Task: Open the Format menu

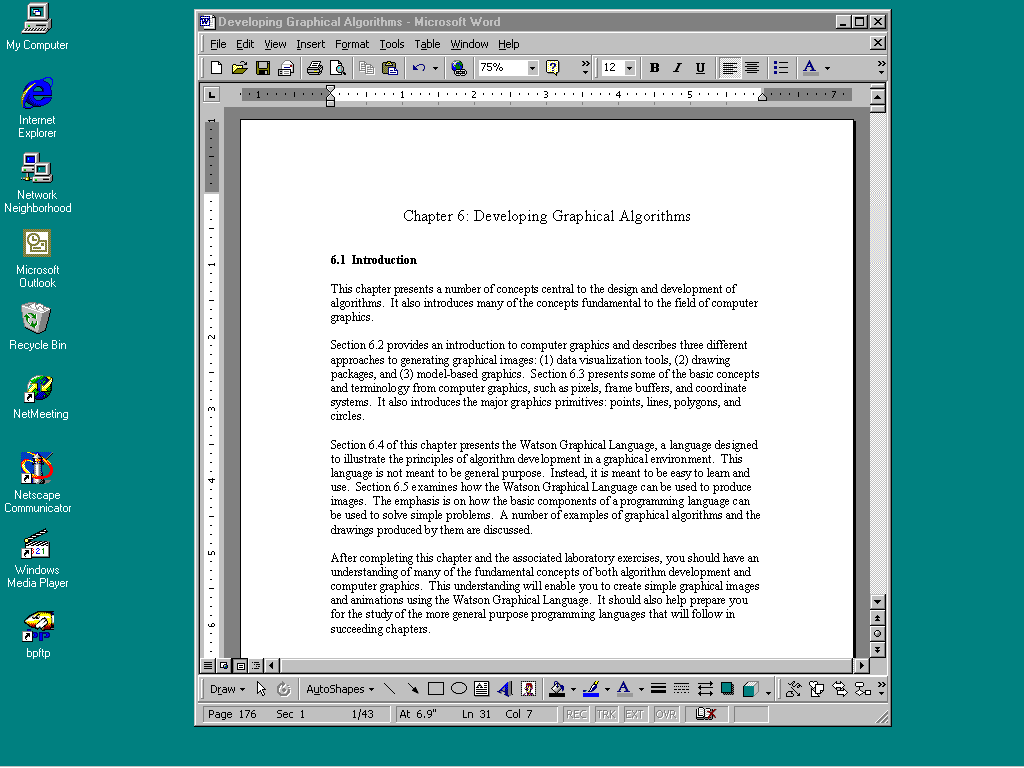Action: [x=352, y=44]
